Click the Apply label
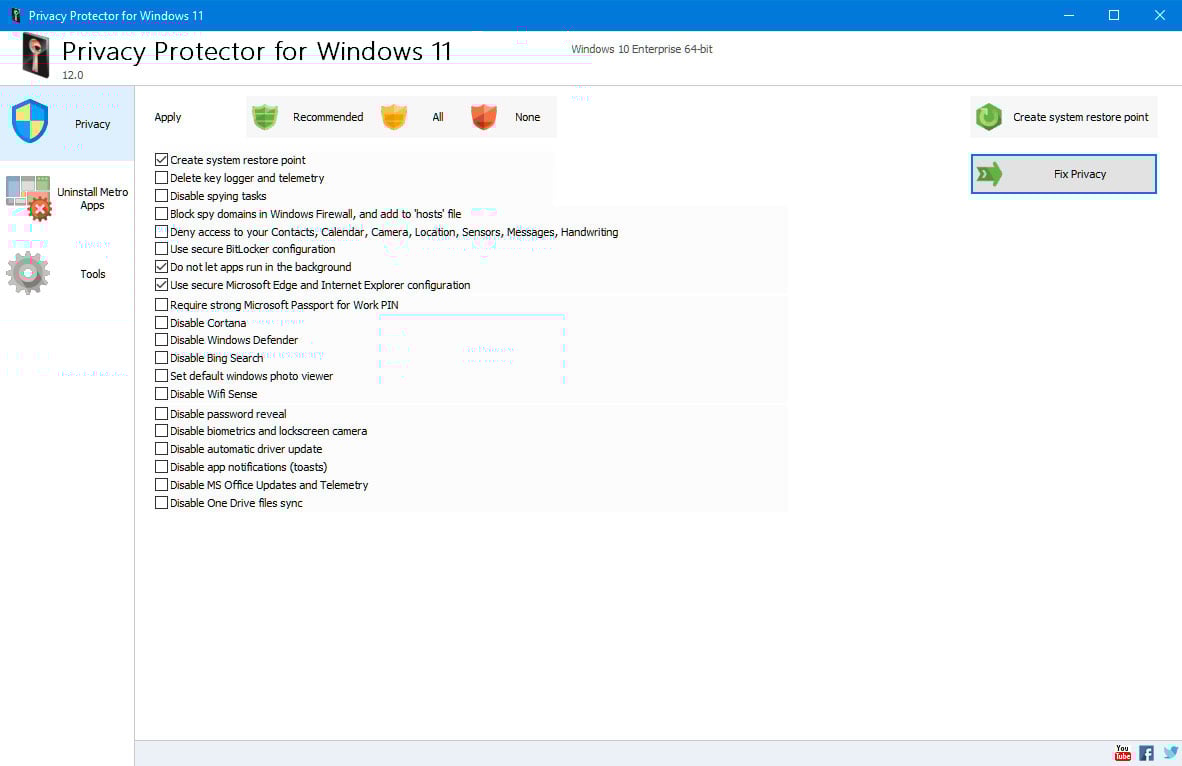The width and height of the screenshot is (1182, 766). tap(168, 117)
